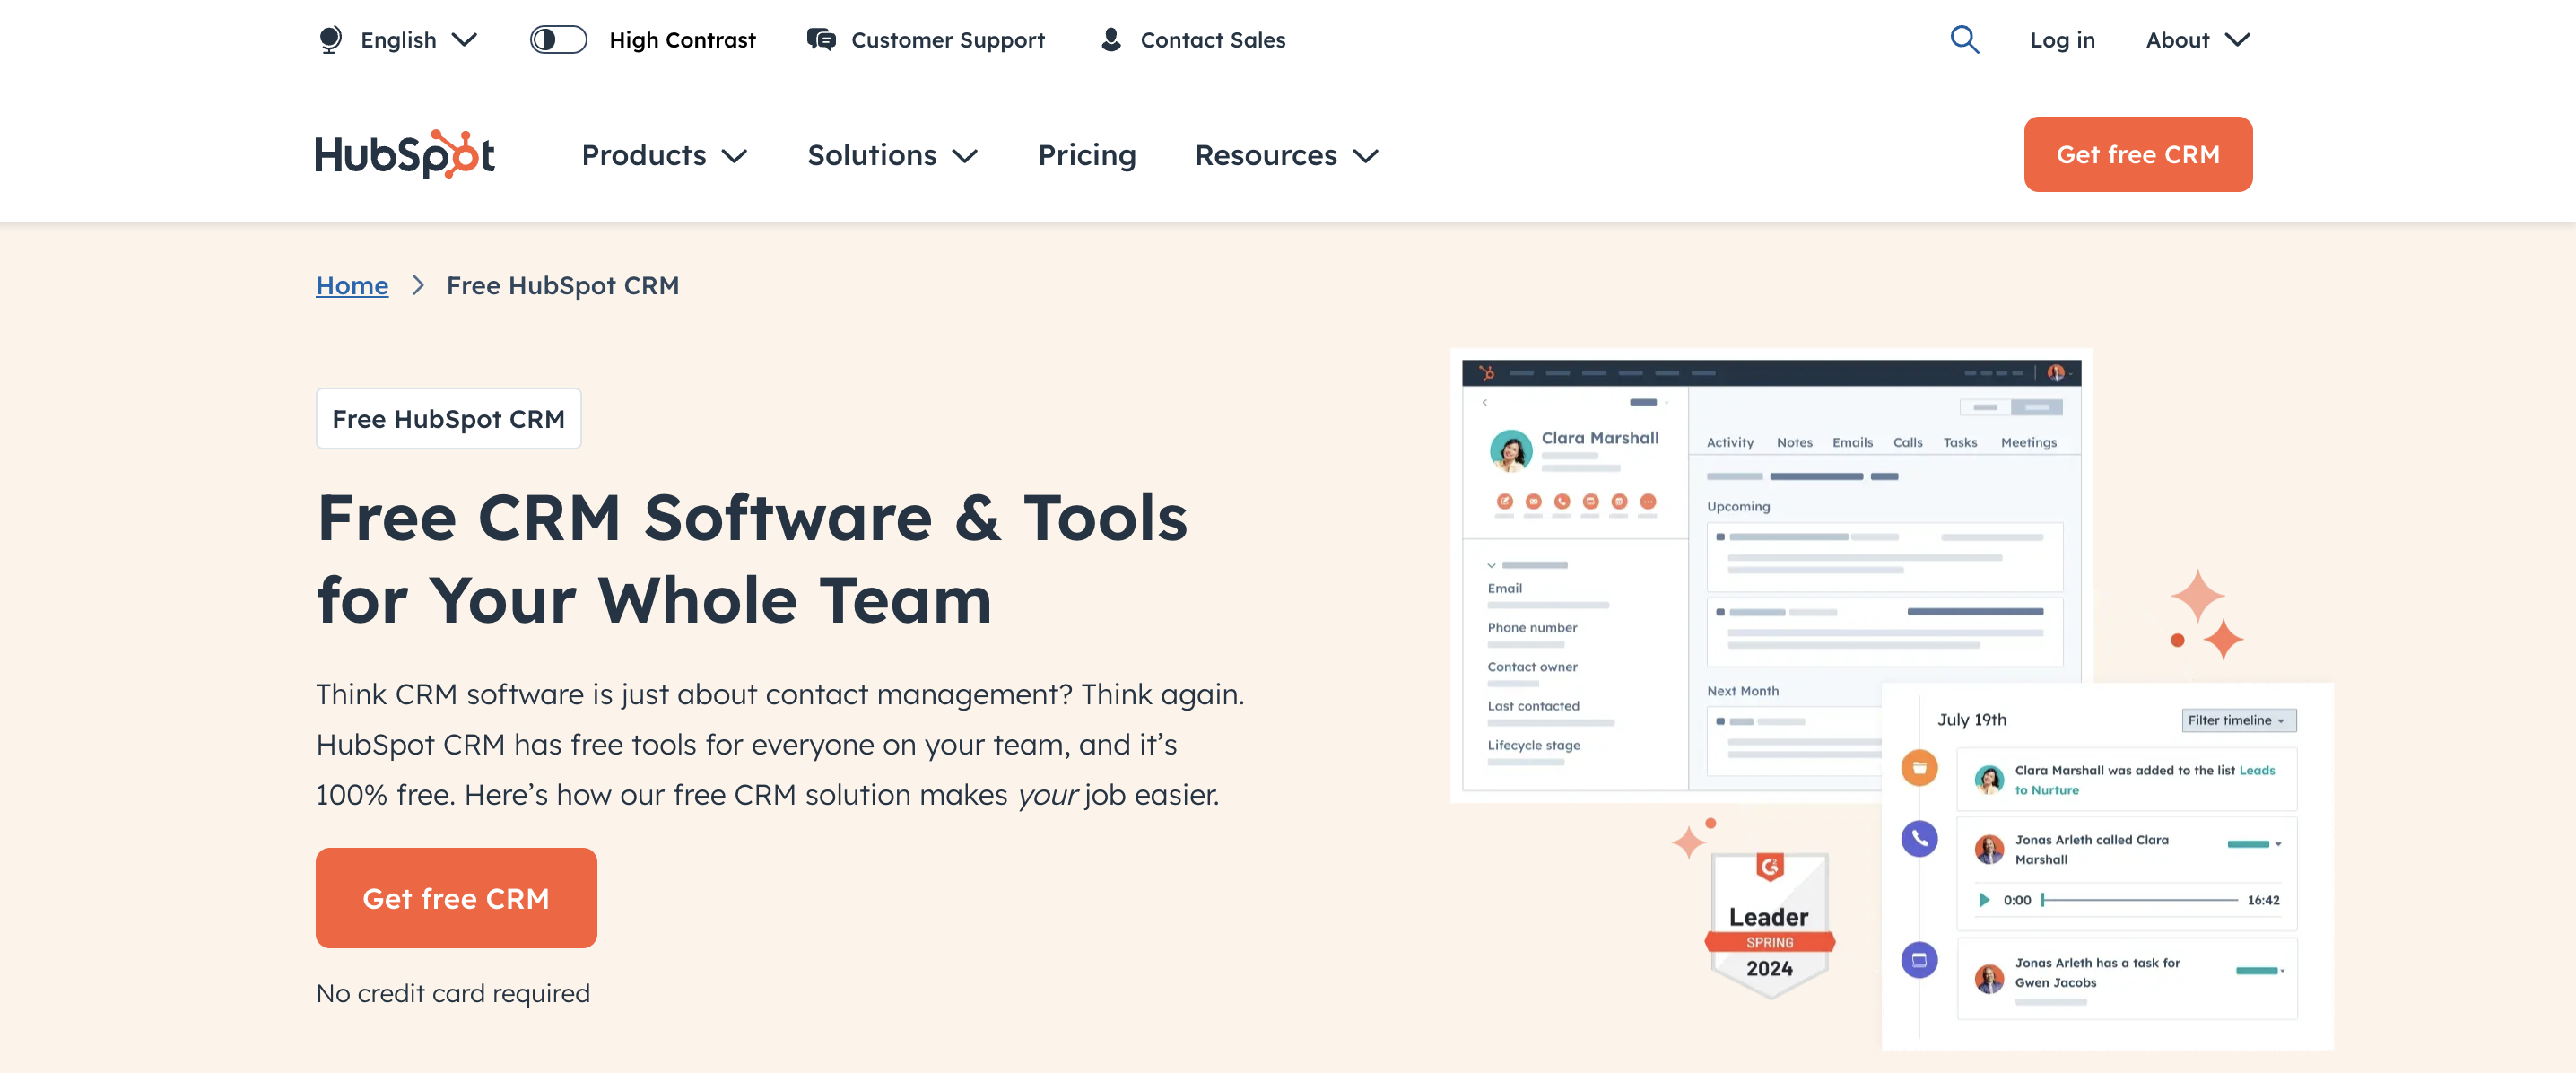Viewport: 2576px width, 1073px height.
Task: Click the Pricing menu item
Action: coord(1086,154)
